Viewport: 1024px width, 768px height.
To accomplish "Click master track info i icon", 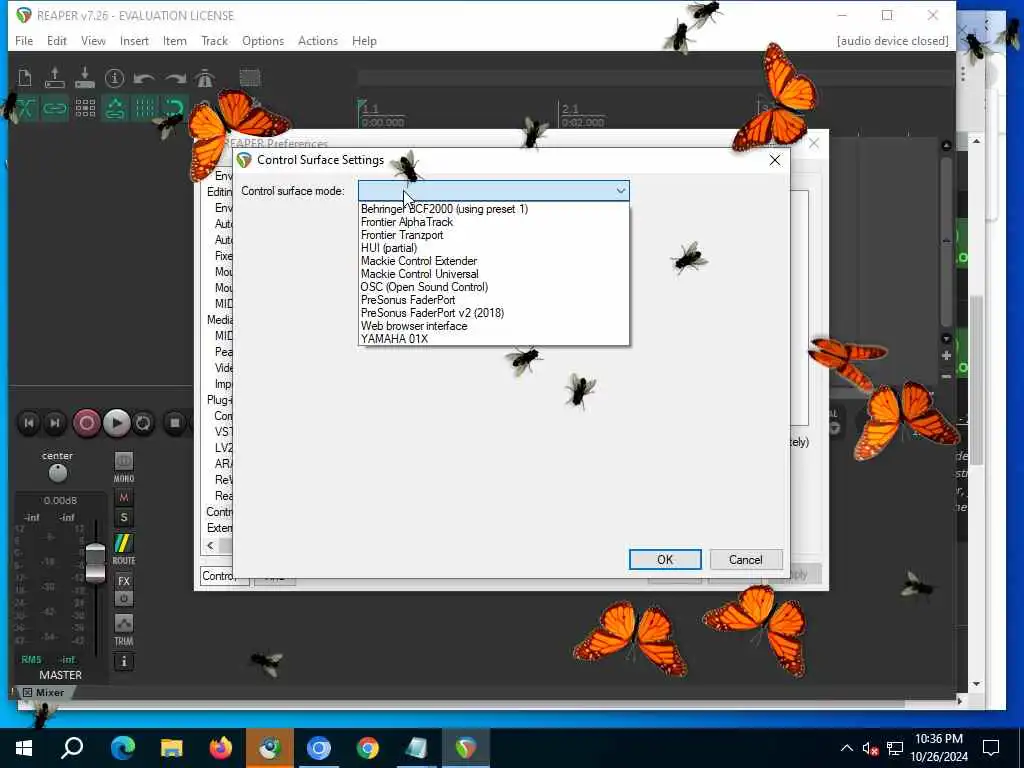I will tap(123, 662).
